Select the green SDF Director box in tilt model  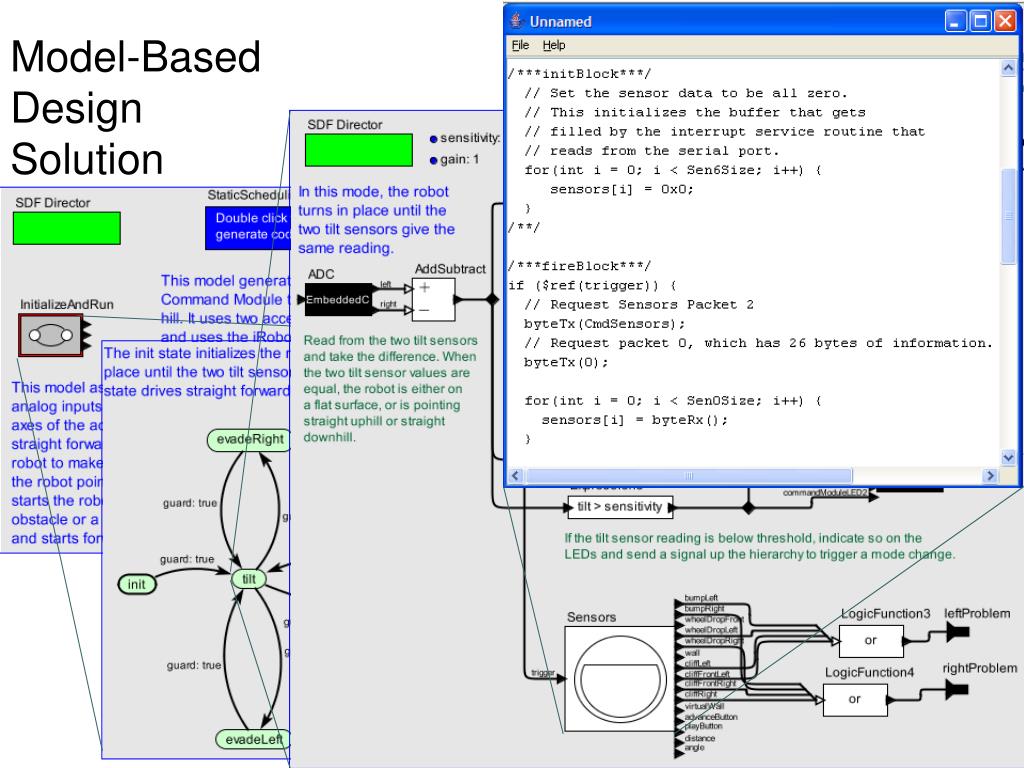point(359,150)
